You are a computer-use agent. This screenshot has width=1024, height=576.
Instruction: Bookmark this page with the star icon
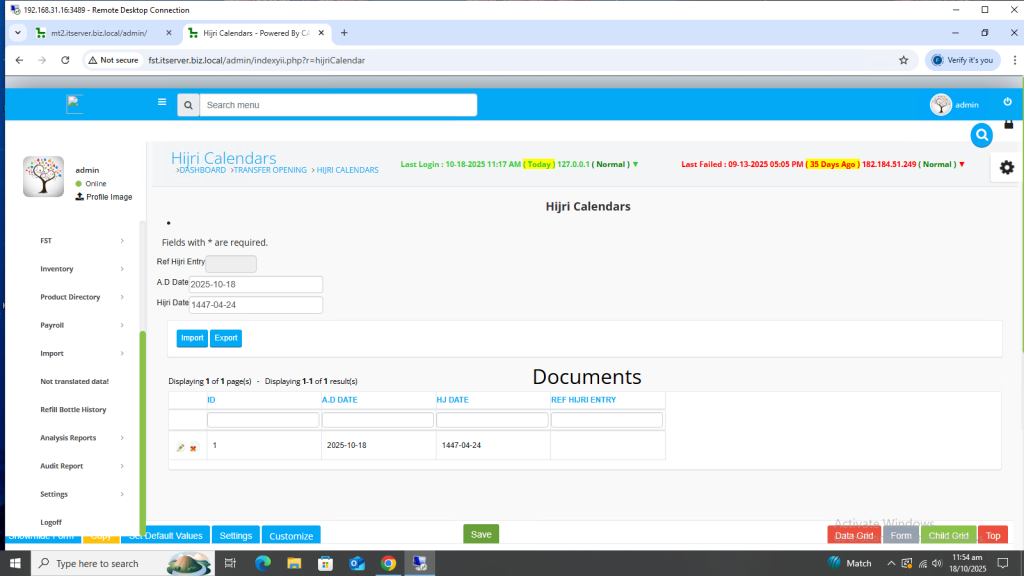coord(903,60)
